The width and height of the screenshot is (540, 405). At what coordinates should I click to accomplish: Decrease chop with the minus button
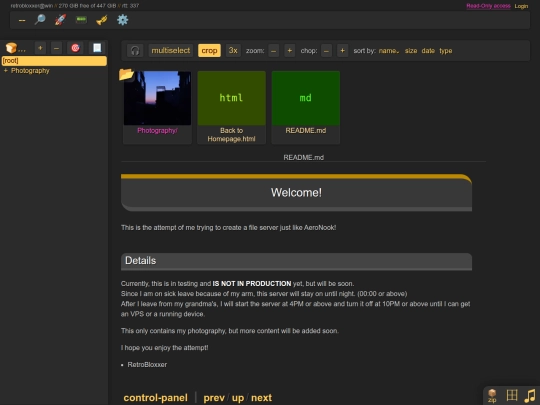(326, 51)
